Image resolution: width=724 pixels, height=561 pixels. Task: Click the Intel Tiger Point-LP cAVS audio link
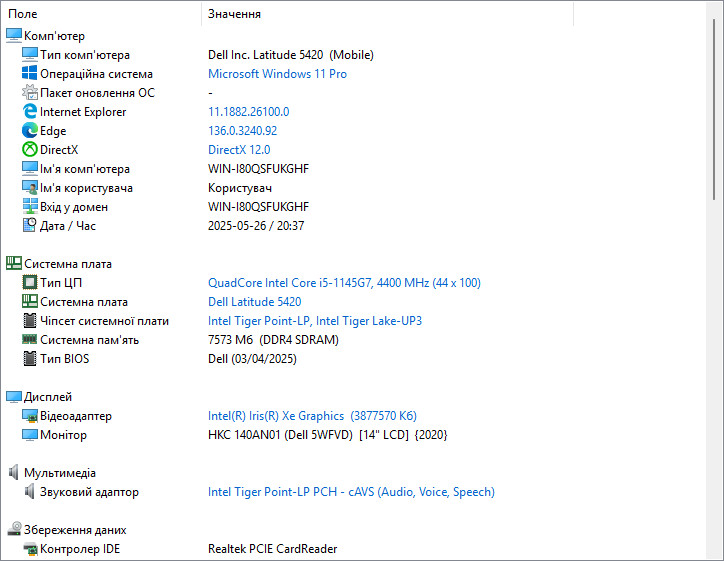[351, 492]
